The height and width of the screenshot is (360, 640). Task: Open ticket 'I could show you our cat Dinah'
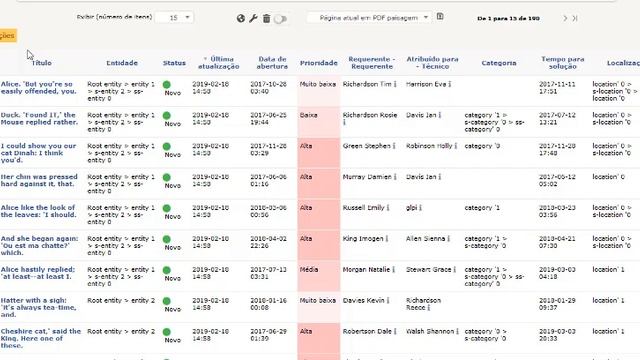38,153
